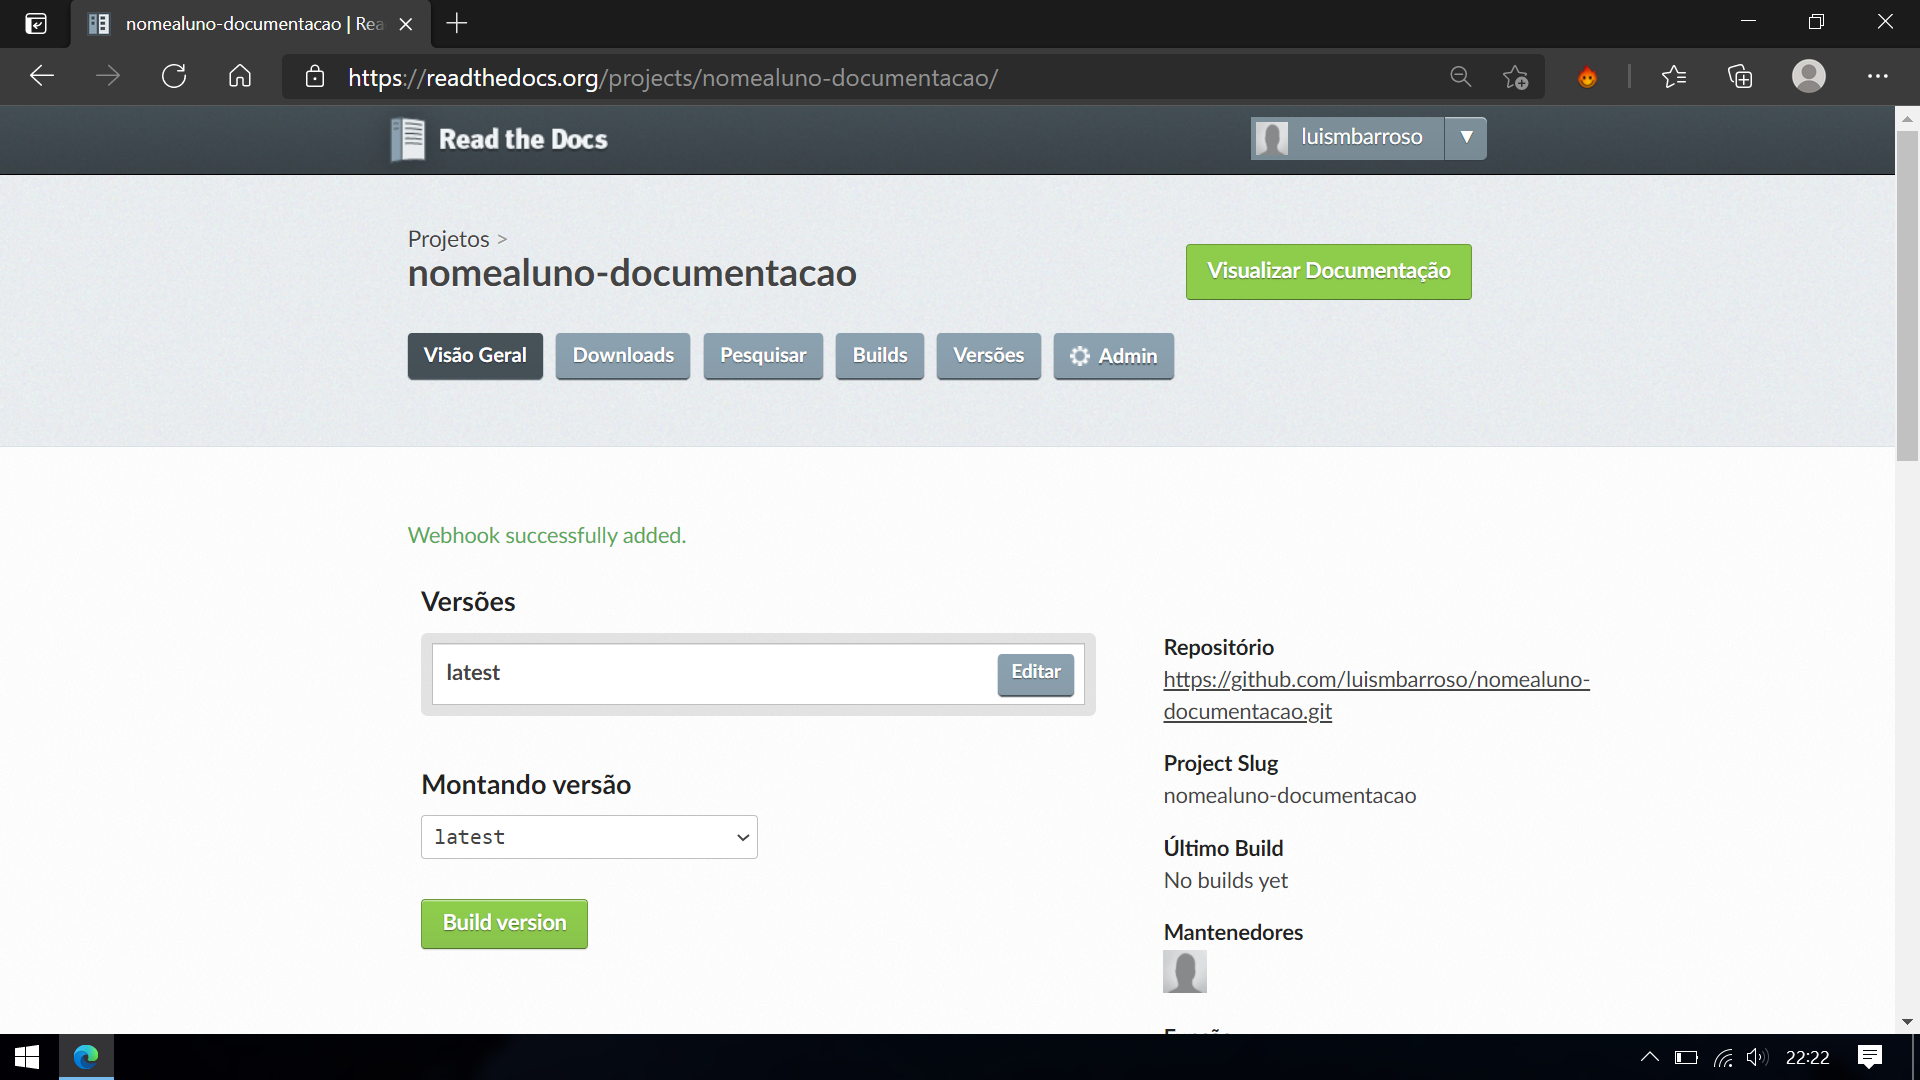Viewport: 1920px width, 1080px height.
Task: Open the browser profile avatar
Action: [x=1809, y=77]
